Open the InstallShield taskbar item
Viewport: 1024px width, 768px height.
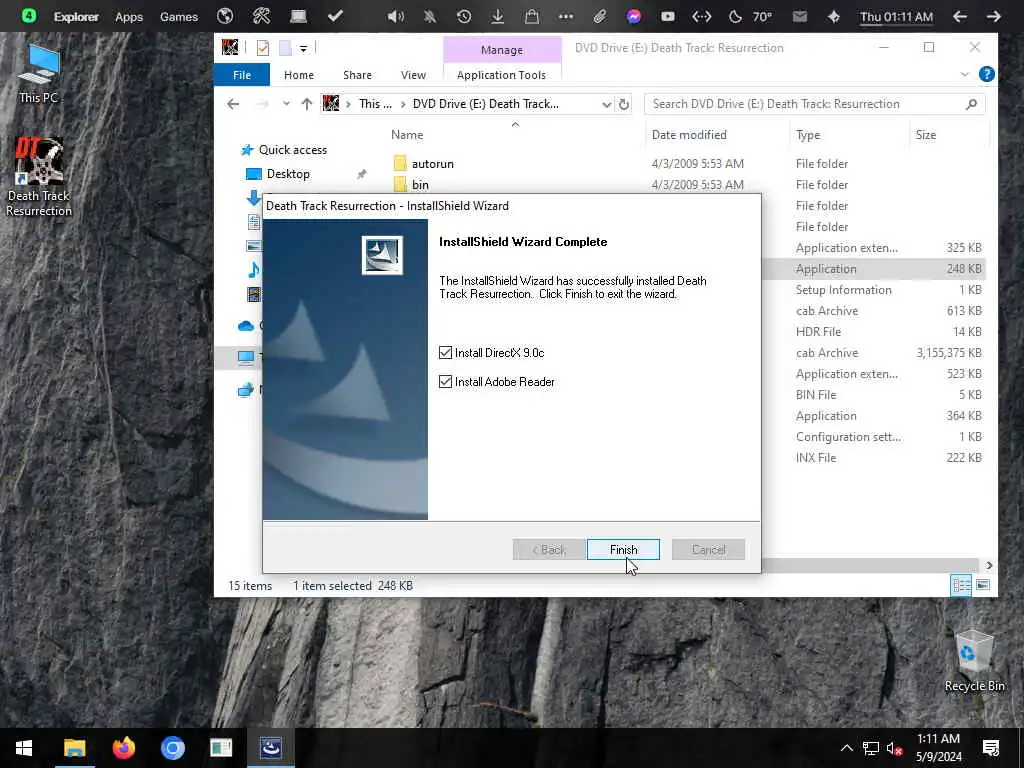[x=270, y=748]
